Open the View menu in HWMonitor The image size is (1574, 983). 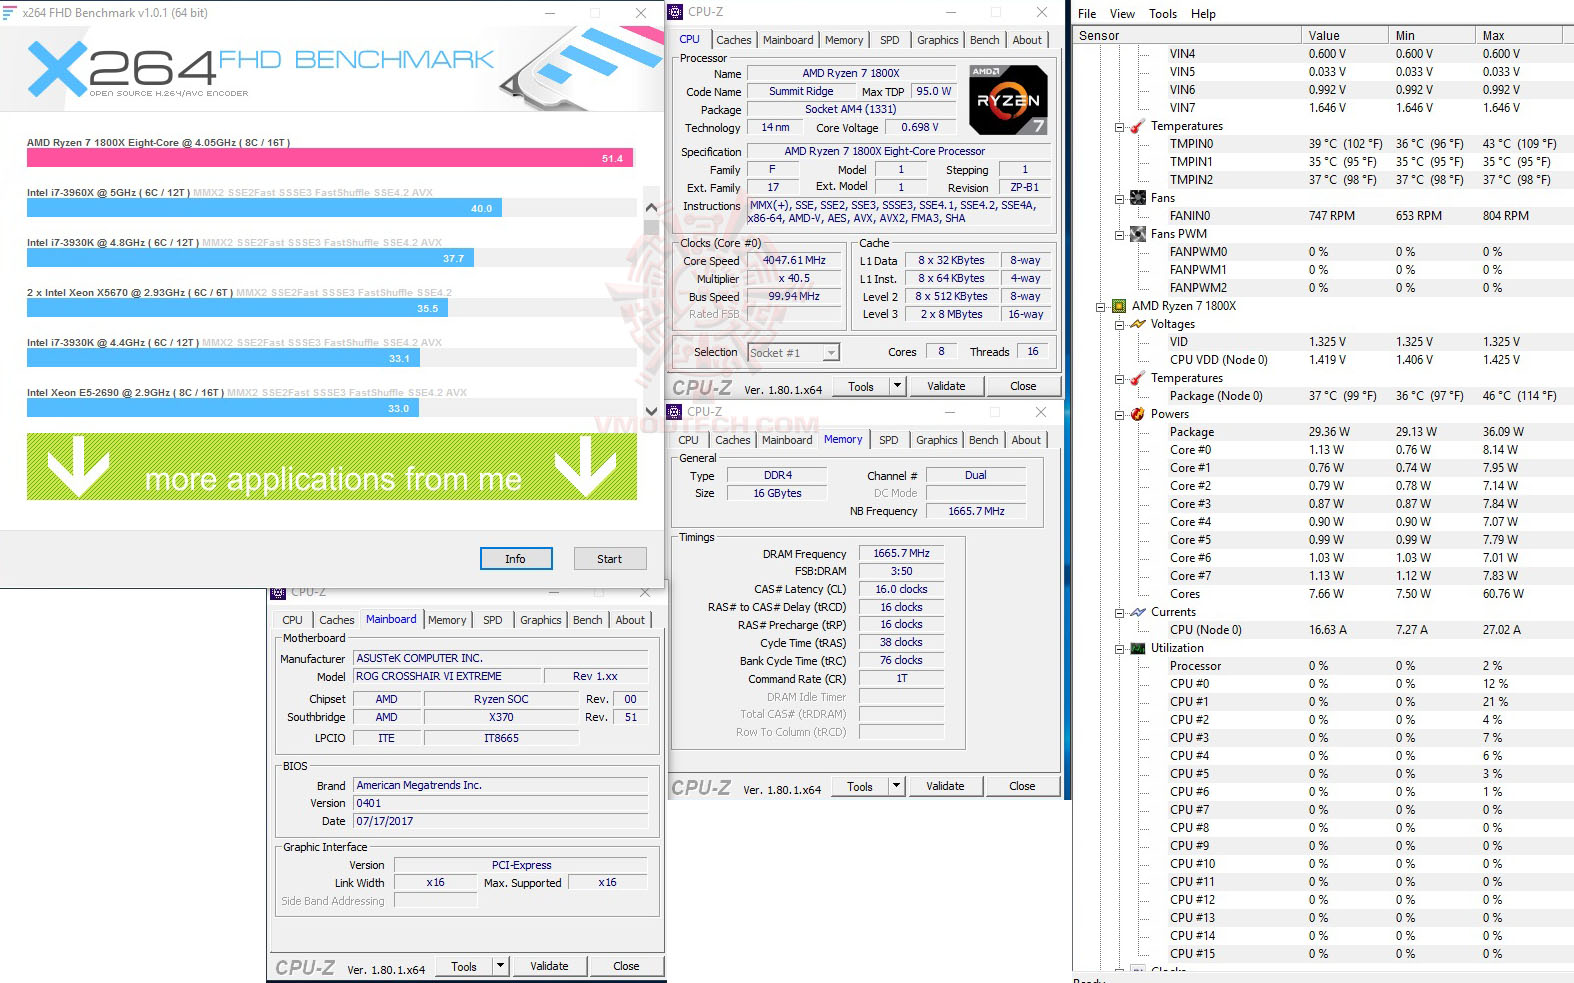coord(1122,14)
